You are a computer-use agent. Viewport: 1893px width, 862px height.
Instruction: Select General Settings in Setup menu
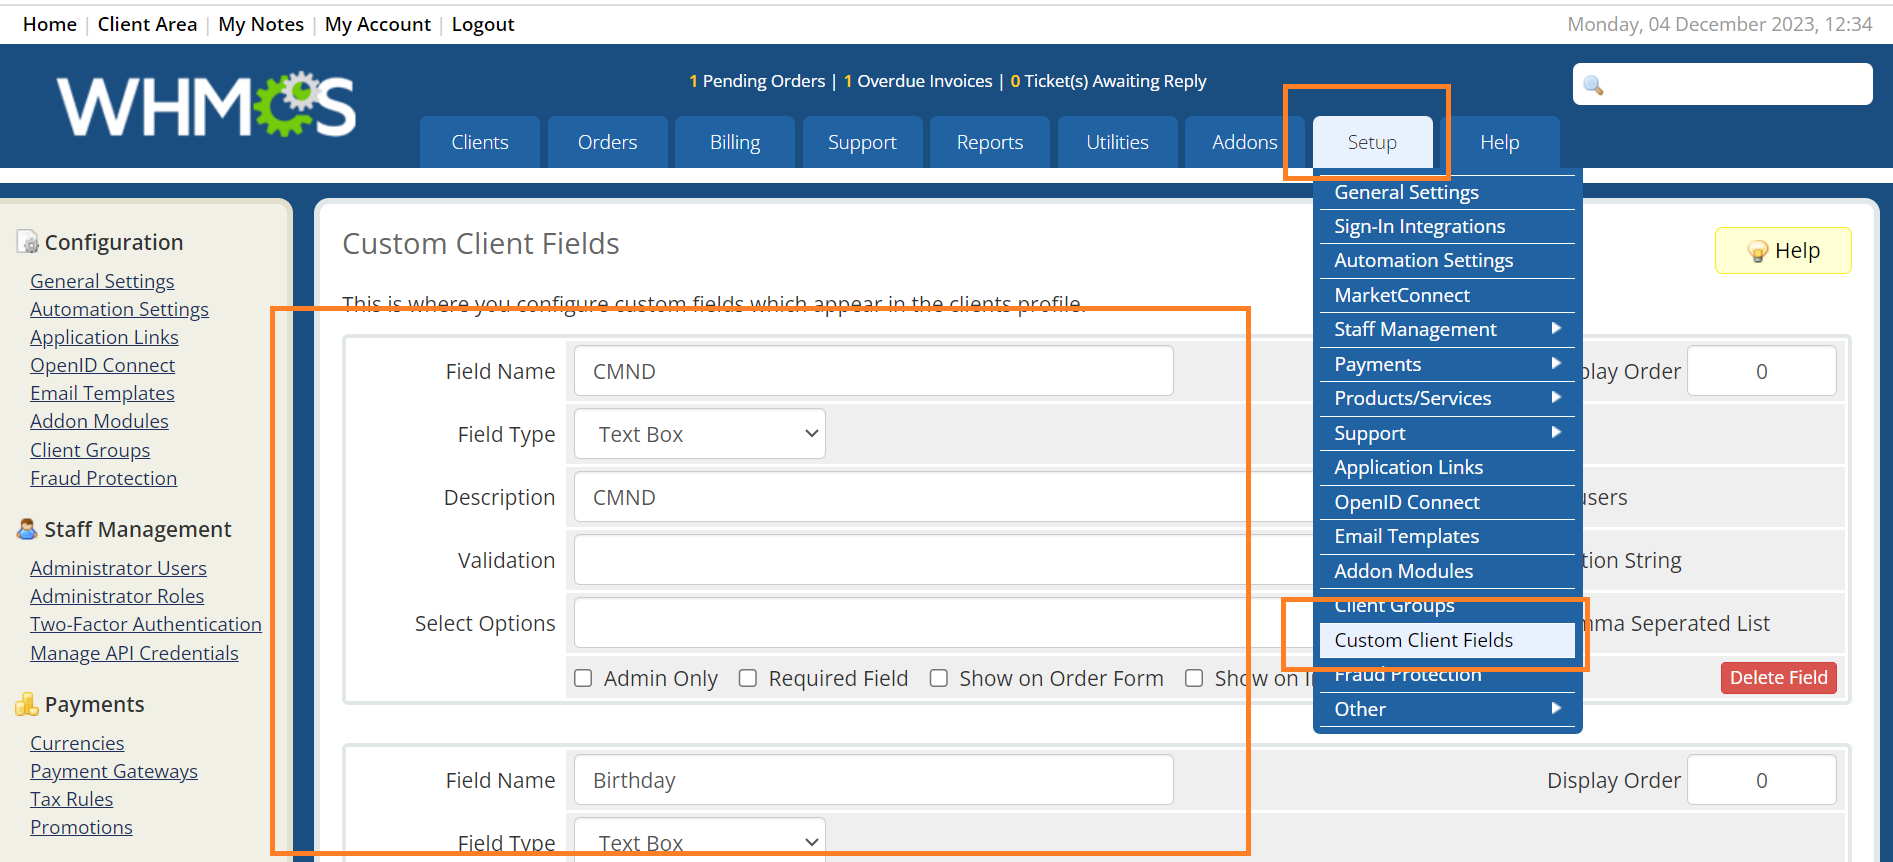pyautogui.click(x=1447, y=192)
